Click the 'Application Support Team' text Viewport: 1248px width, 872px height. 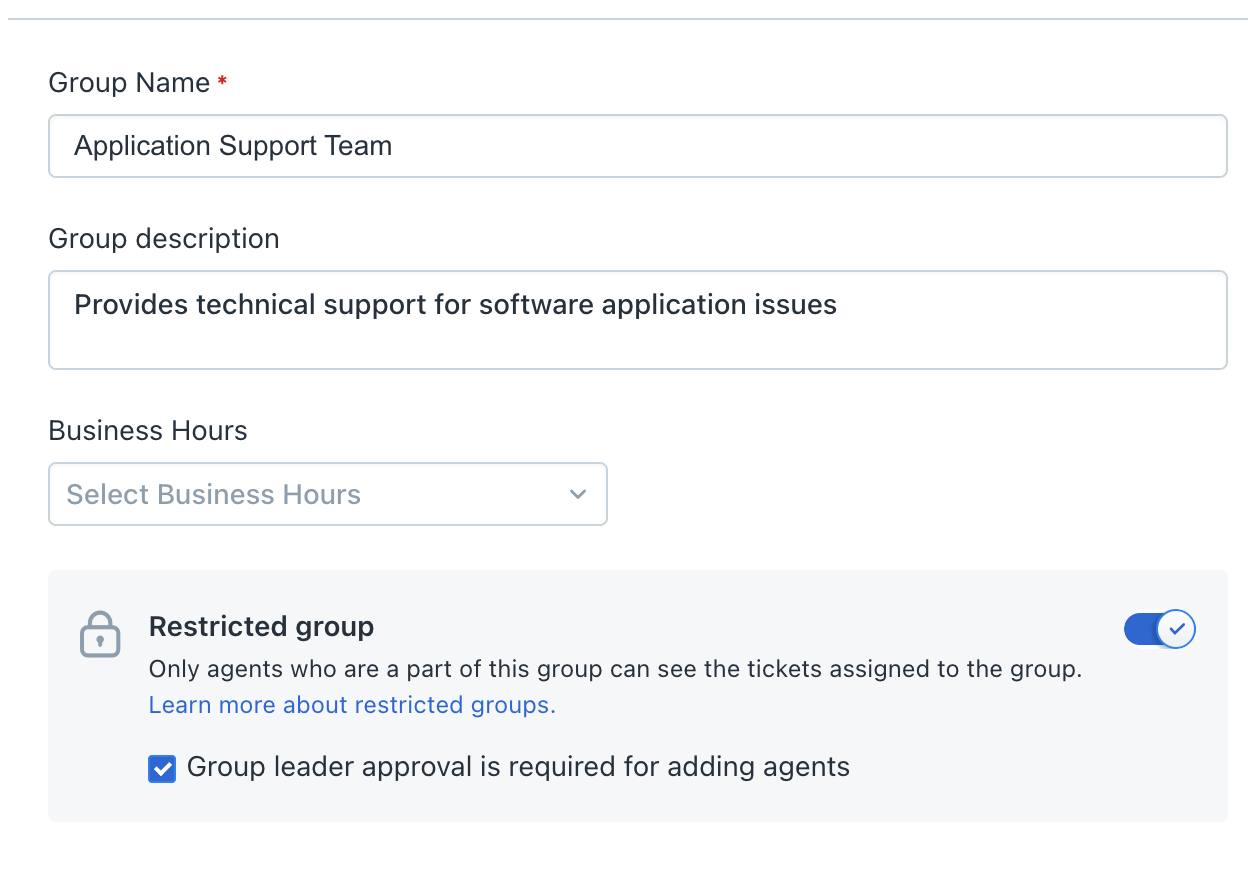233,146
